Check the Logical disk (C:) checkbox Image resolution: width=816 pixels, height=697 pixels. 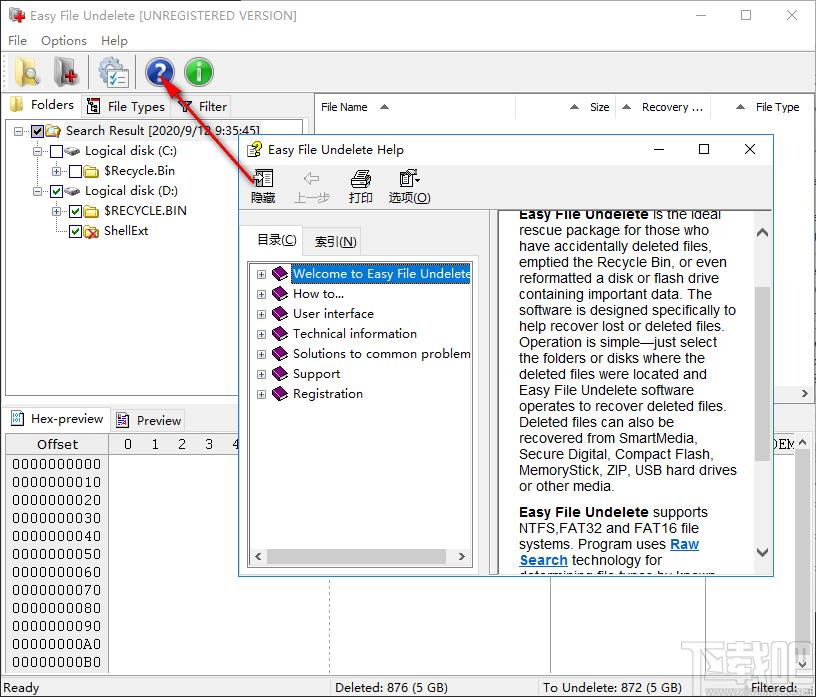[56, 151]
